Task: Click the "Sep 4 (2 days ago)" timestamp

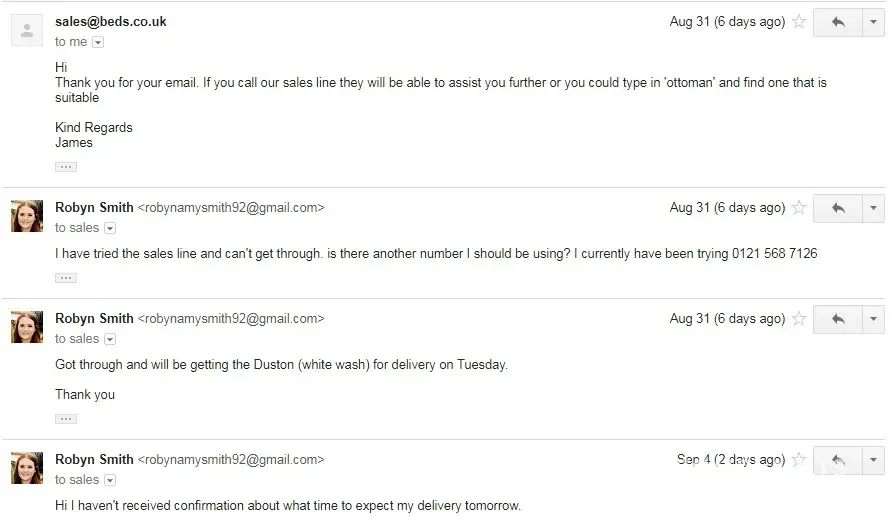Action: [730, 460]
